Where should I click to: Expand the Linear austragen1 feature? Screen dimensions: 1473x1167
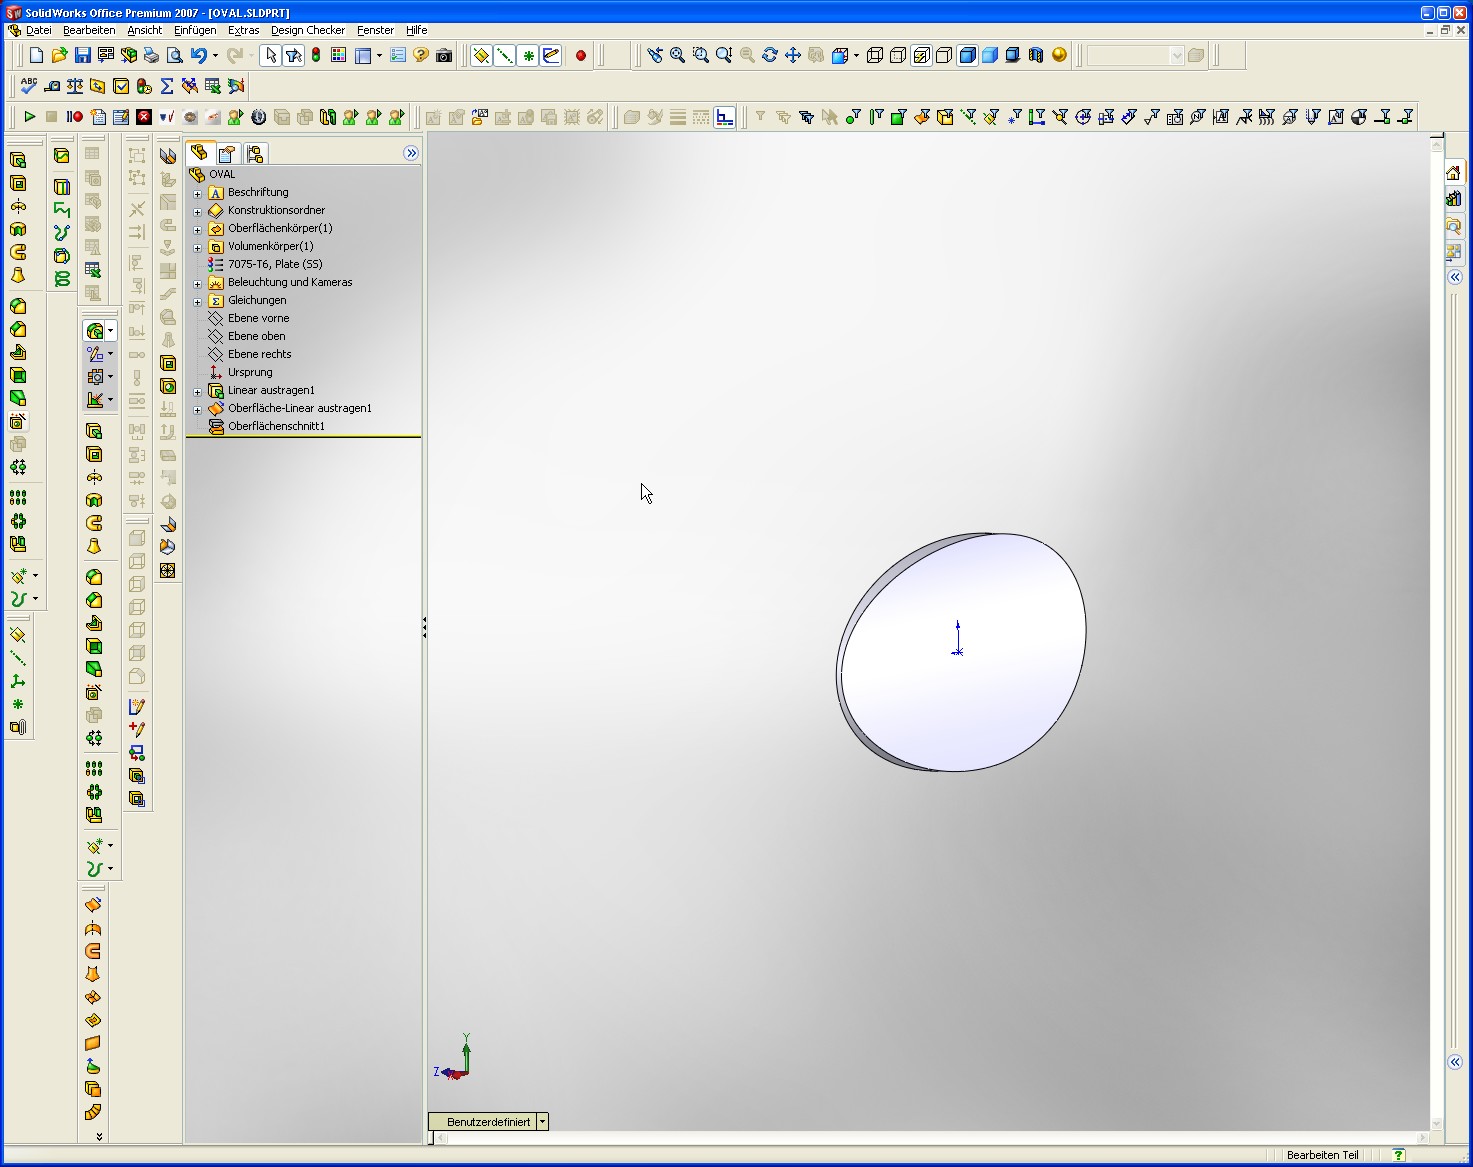click(x=198, y=391)
